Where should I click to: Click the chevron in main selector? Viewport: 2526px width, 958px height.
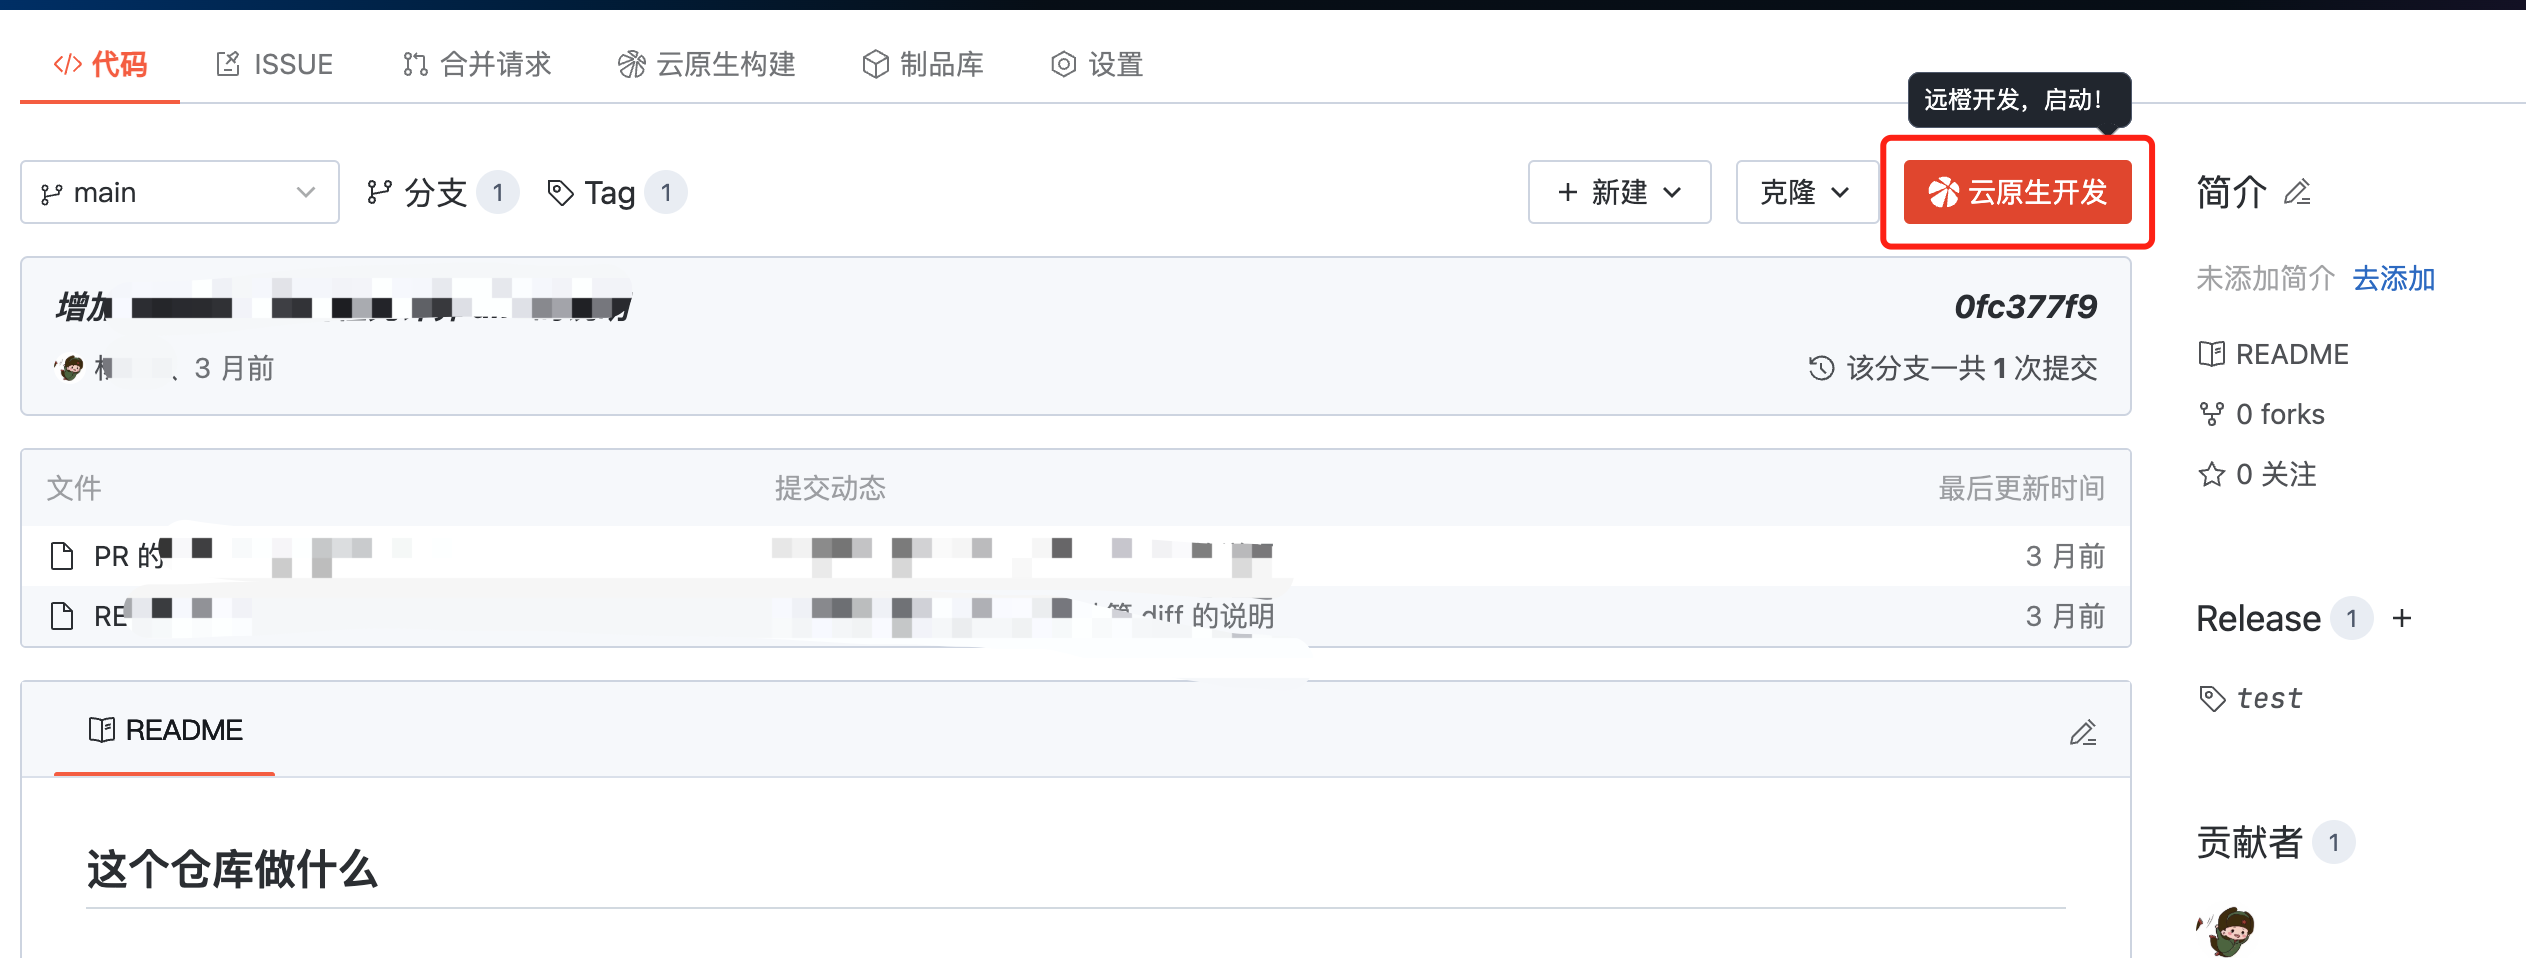tap(306, 192)
